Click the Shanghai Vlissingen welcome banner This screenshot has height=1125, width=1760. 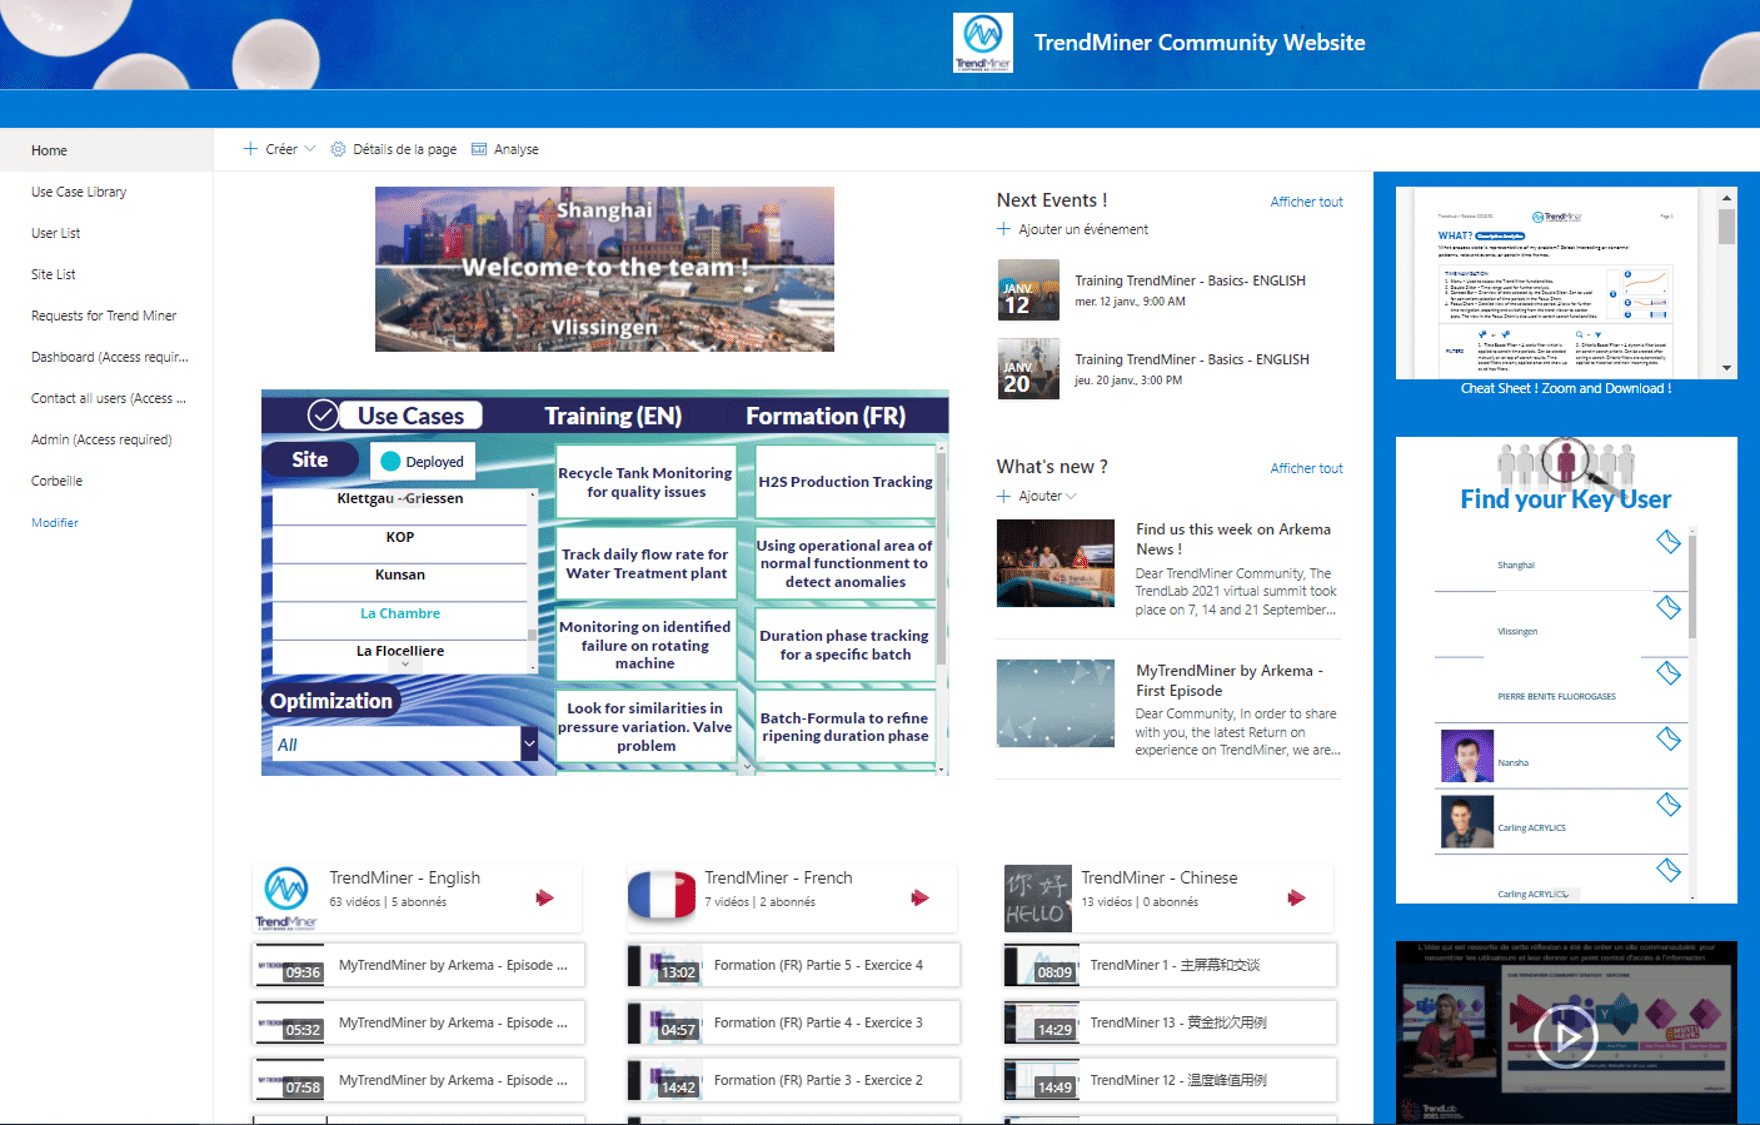(604, 269)
